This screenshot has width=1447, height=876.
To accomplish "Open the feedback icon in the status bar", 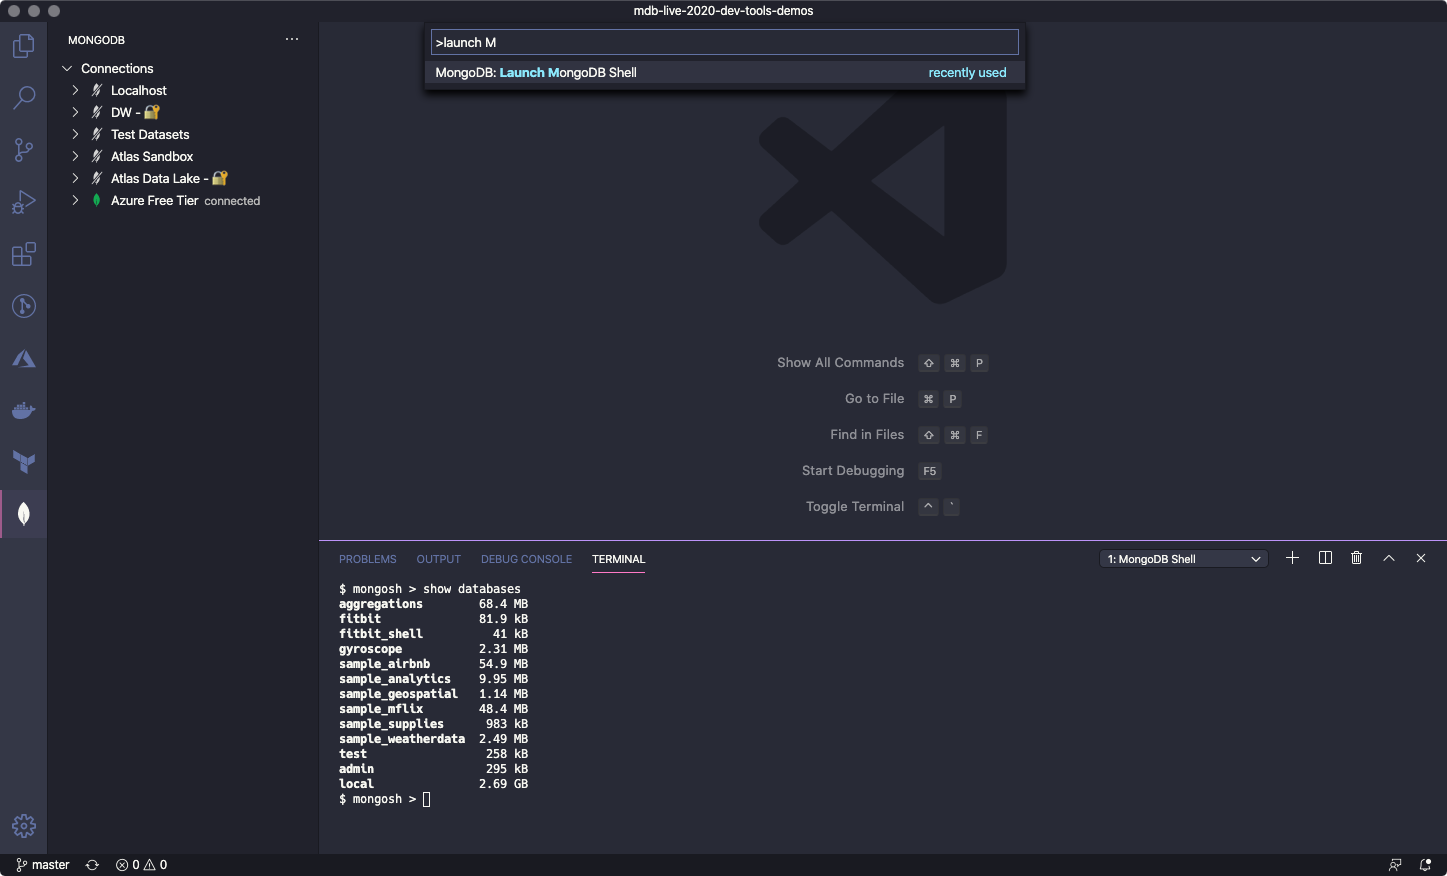I will [1395, 865].
